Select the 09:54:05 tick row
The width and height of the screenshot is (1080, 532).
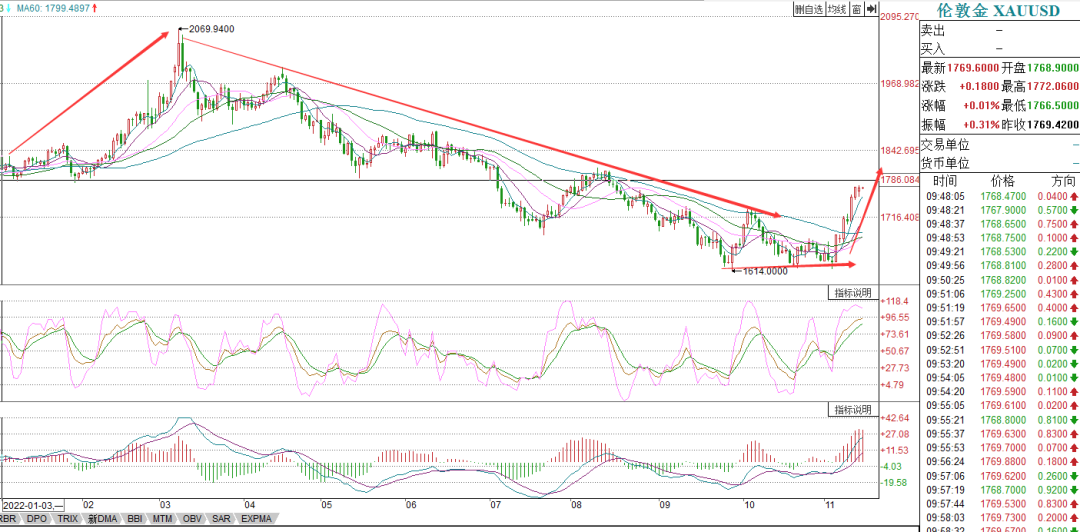[999, 377]
